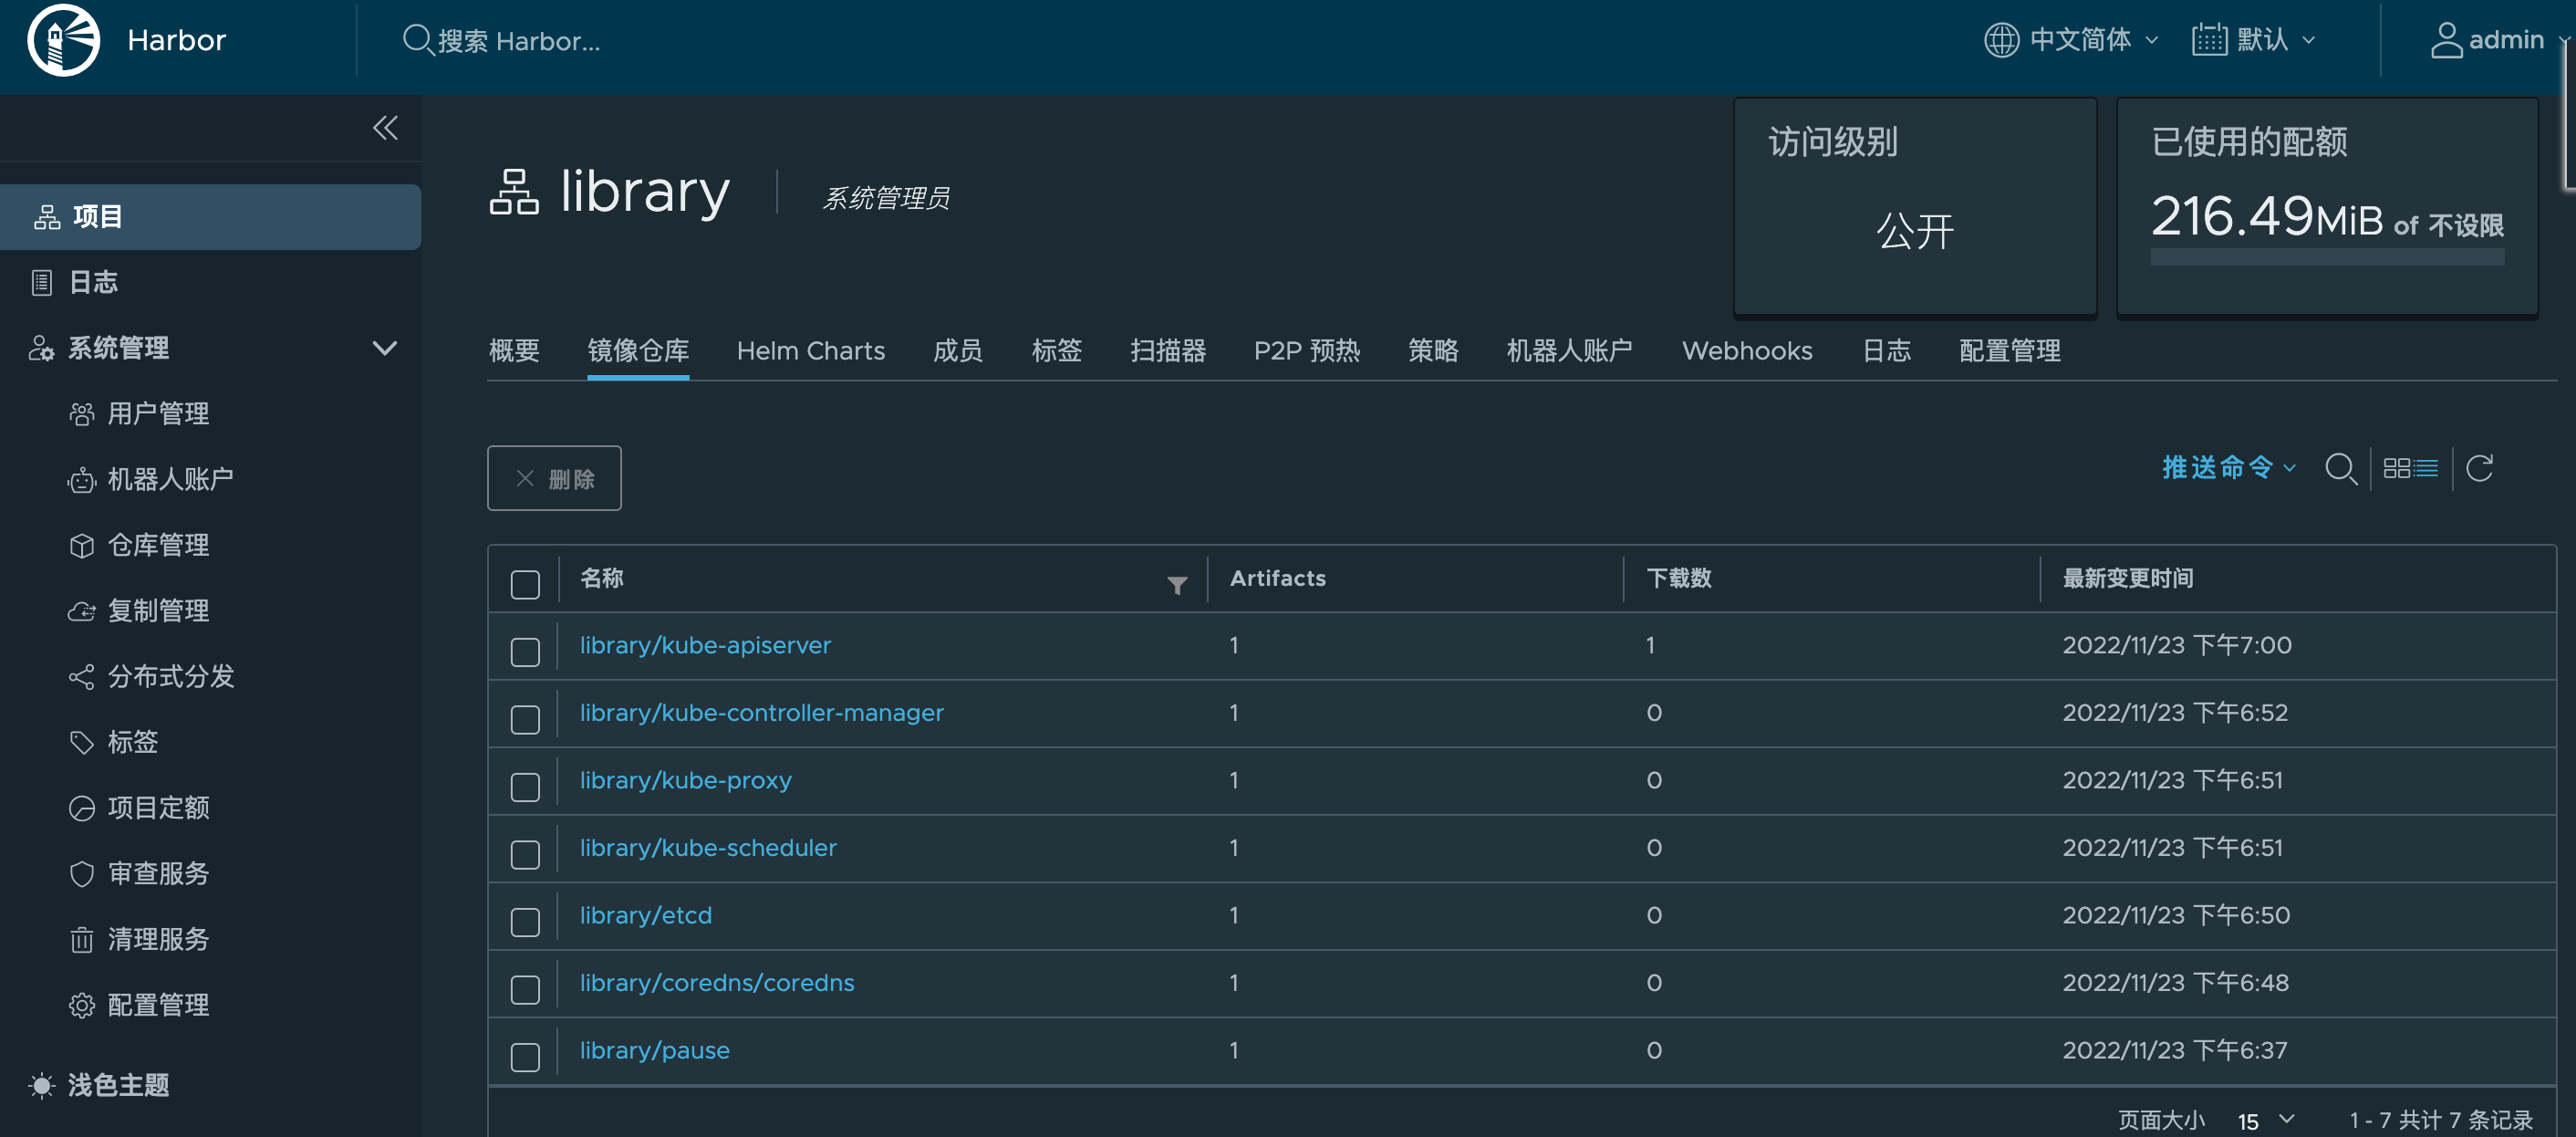Screen dimensions: 2576x1137
Task: Refresh the repository list
Action: point(2480,468)
